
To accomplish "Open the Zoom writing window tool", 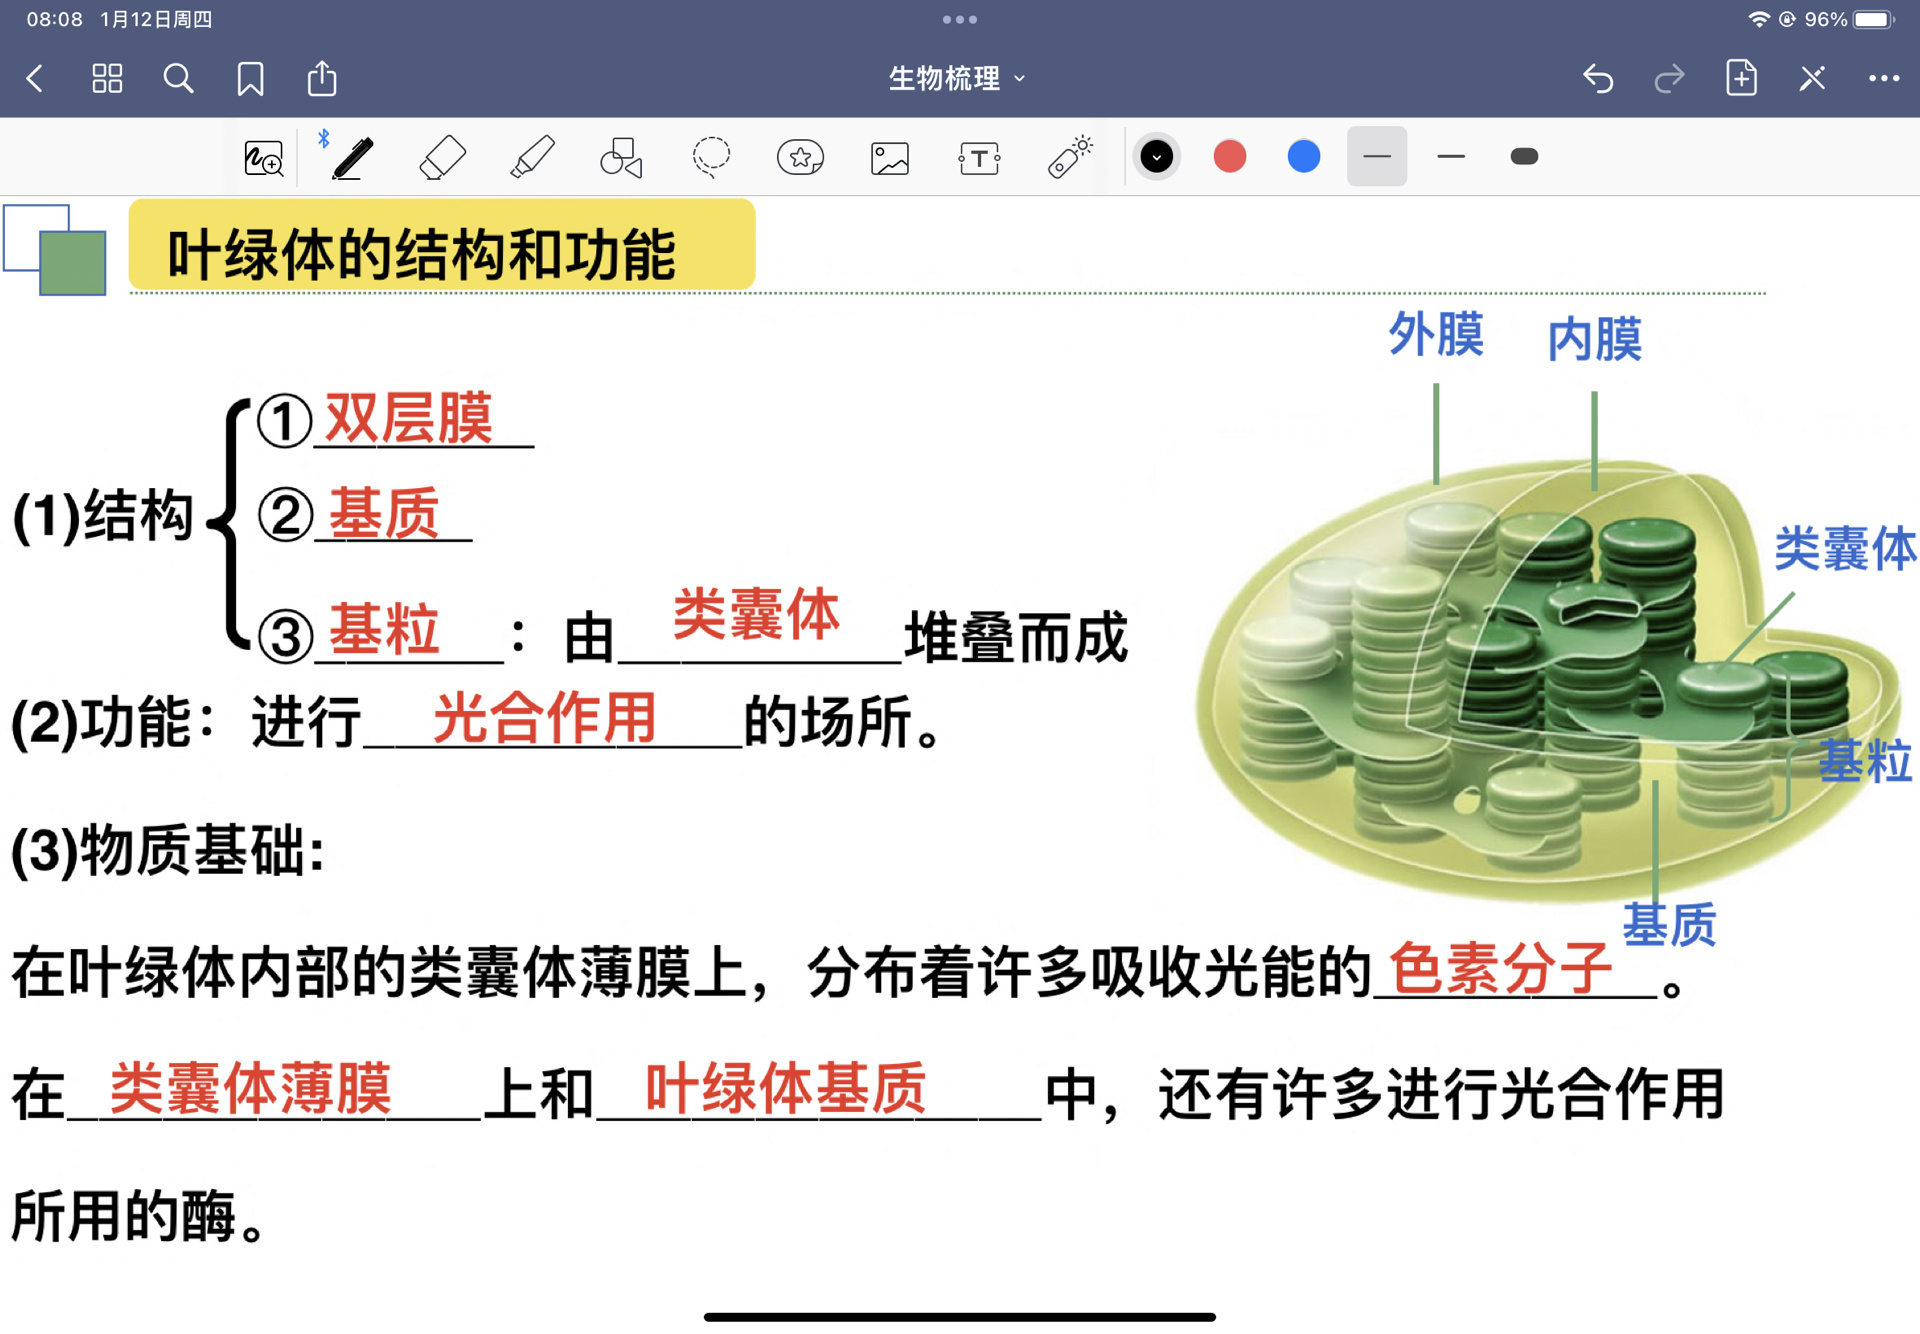I will point(262,156).
